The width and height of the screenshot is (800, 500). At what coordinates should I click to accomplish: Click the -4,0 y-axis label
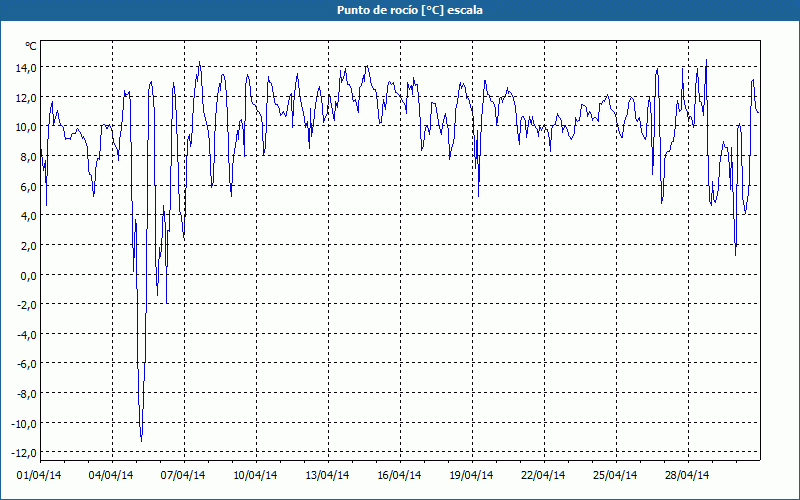pos(28,335)
